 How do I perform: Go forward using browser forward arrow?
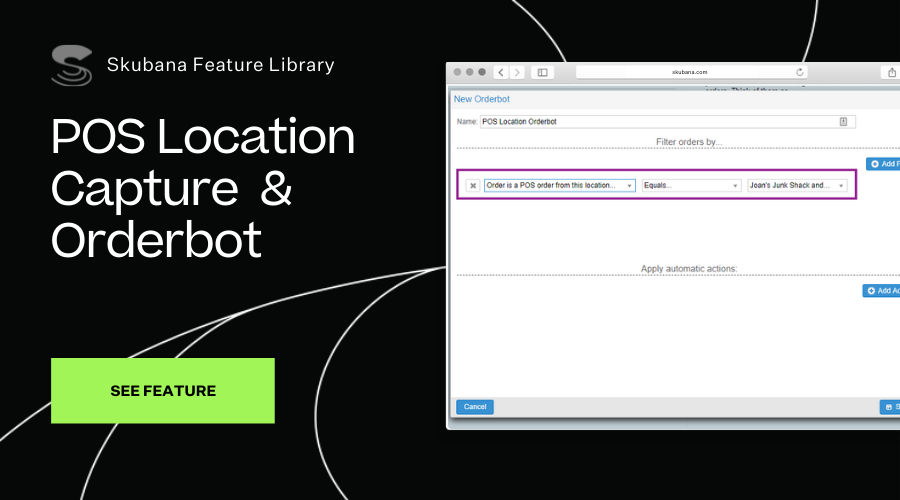(x=517, y=72)
